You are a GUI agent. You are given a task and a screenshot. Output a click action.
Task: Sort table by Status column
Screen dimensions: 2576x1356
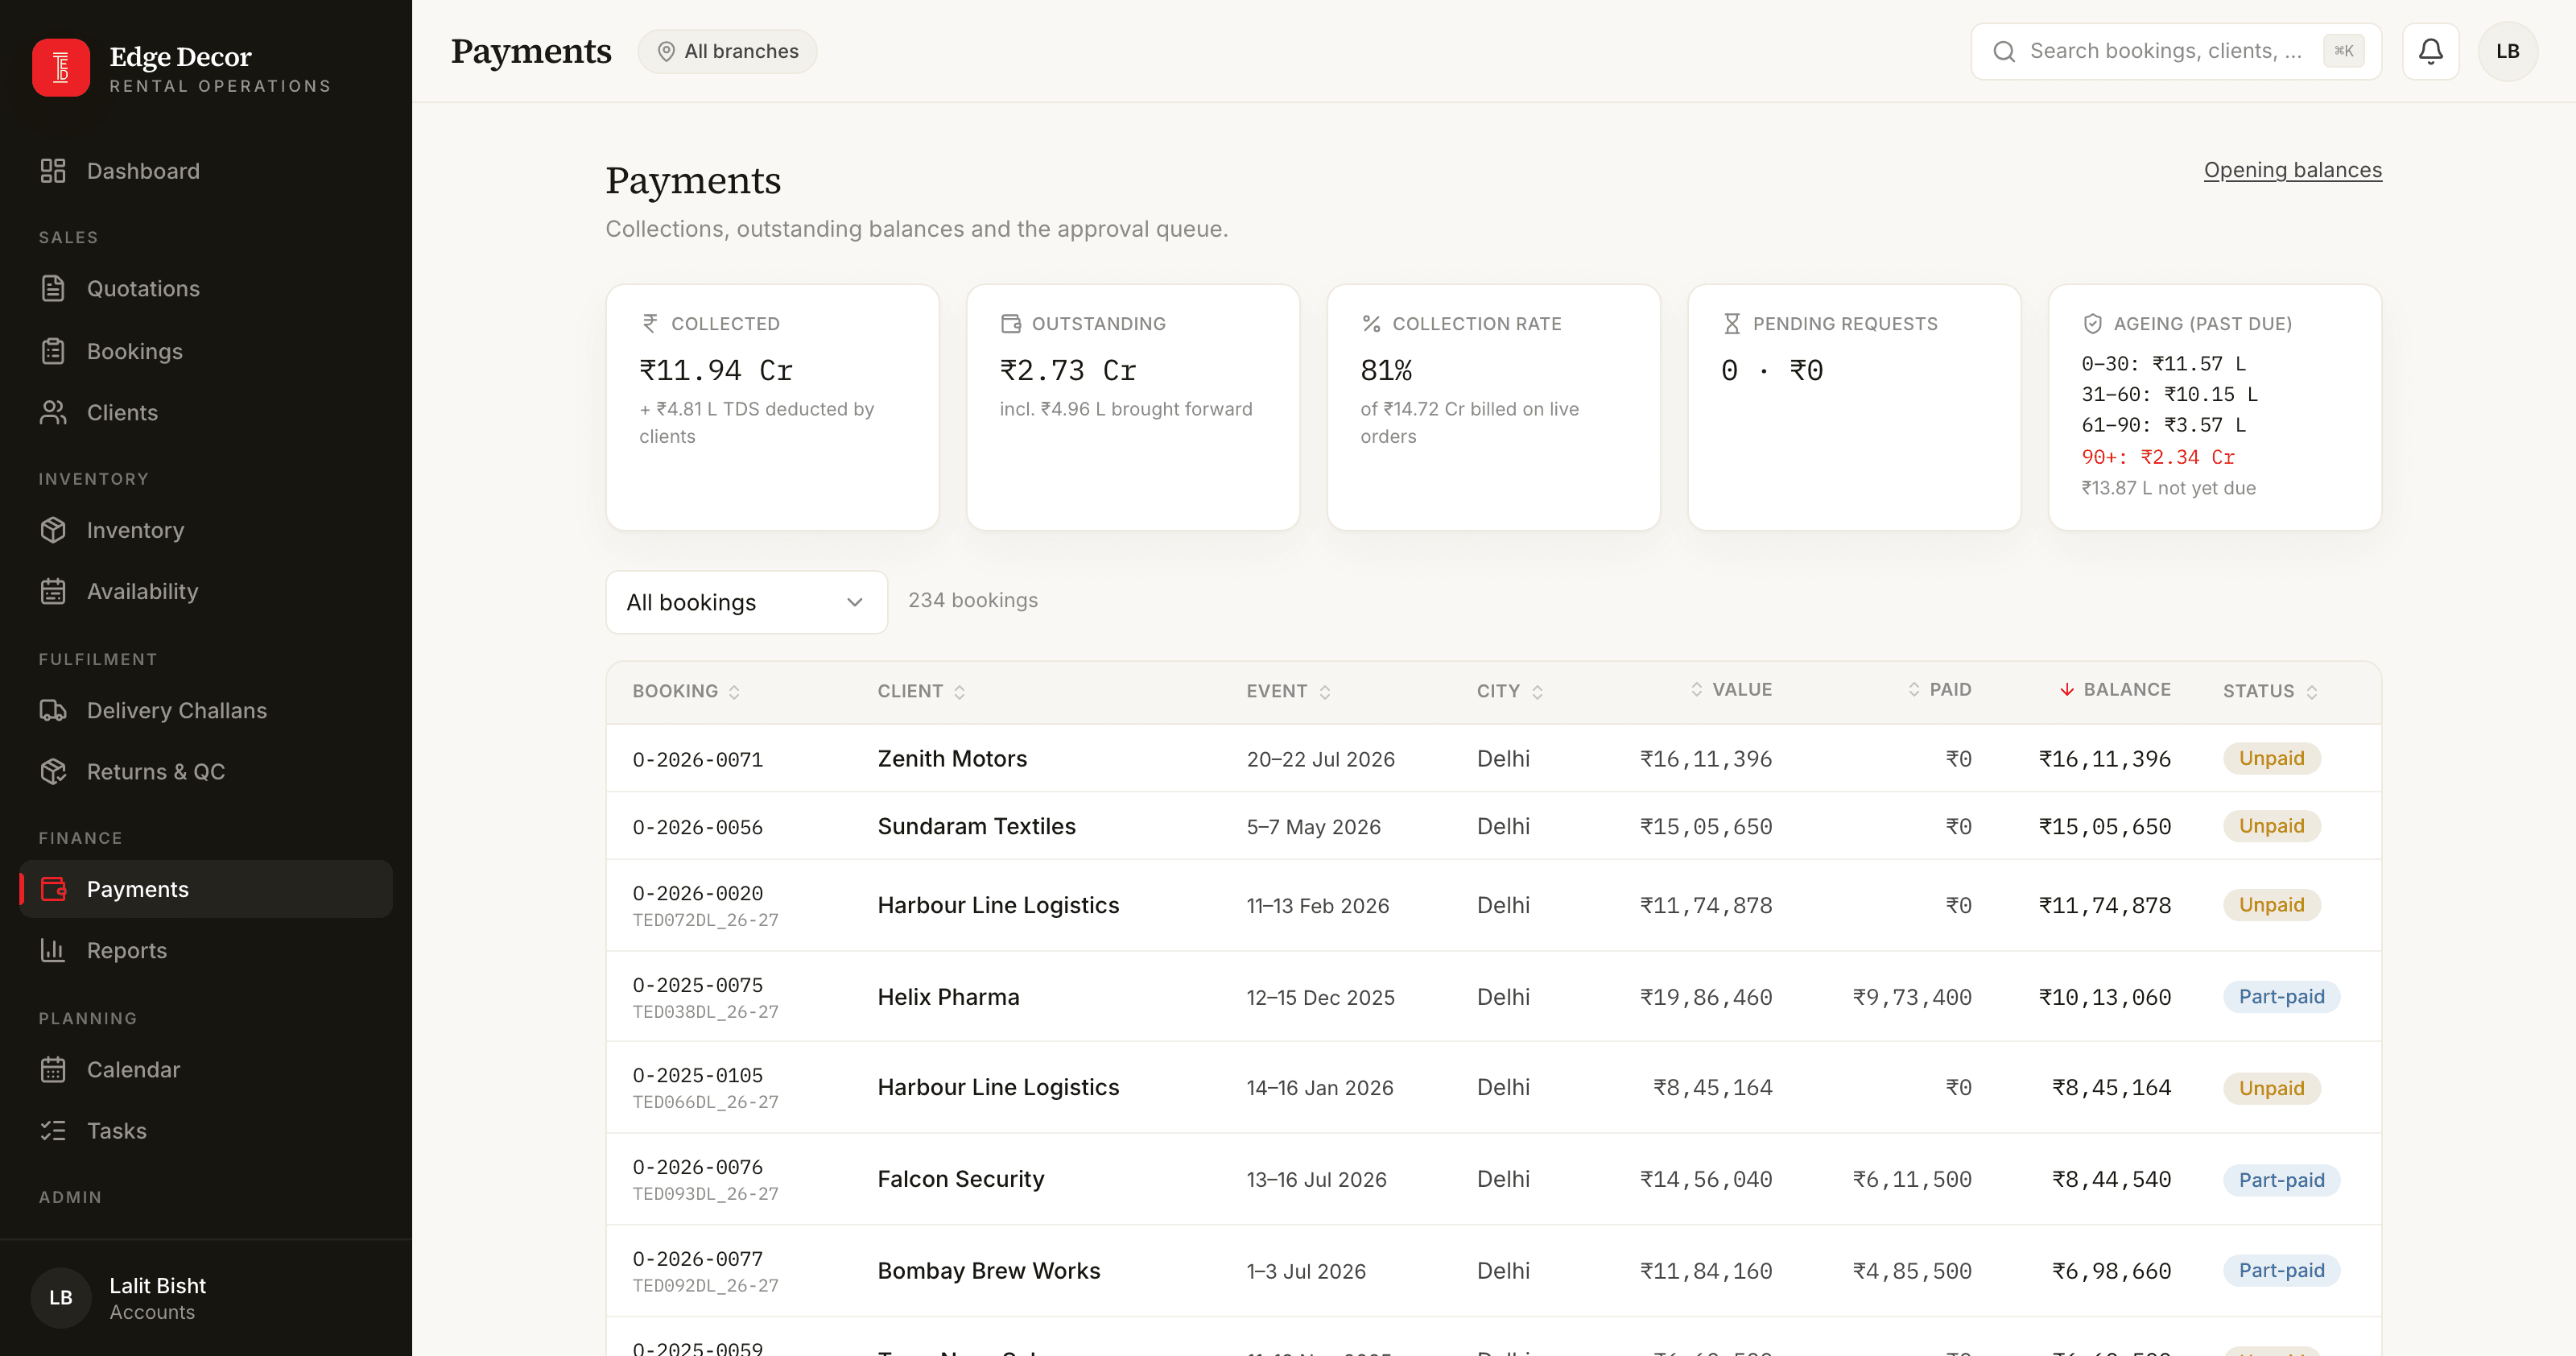click(x=2270, y=691)
